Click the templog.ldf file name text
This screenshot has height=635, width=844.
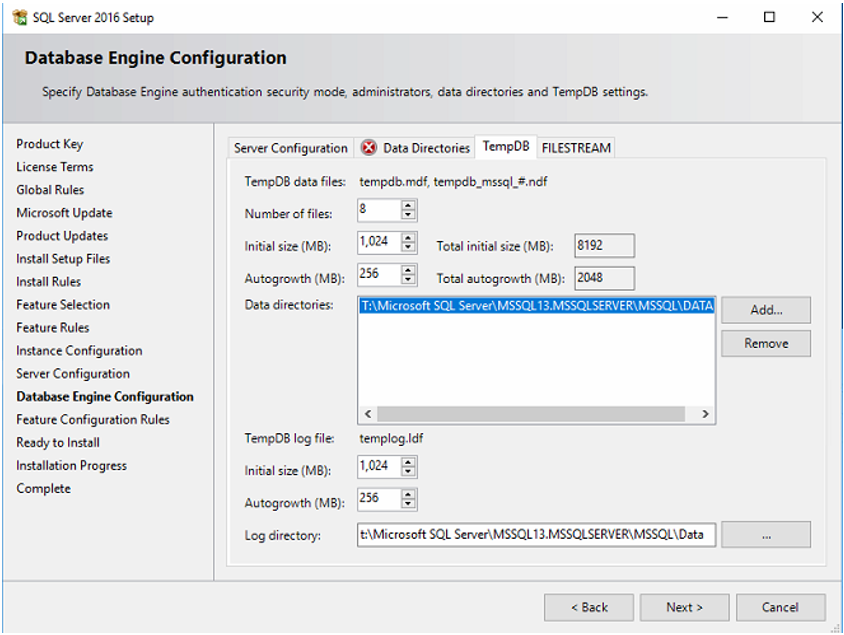click(x=391, y=439)
